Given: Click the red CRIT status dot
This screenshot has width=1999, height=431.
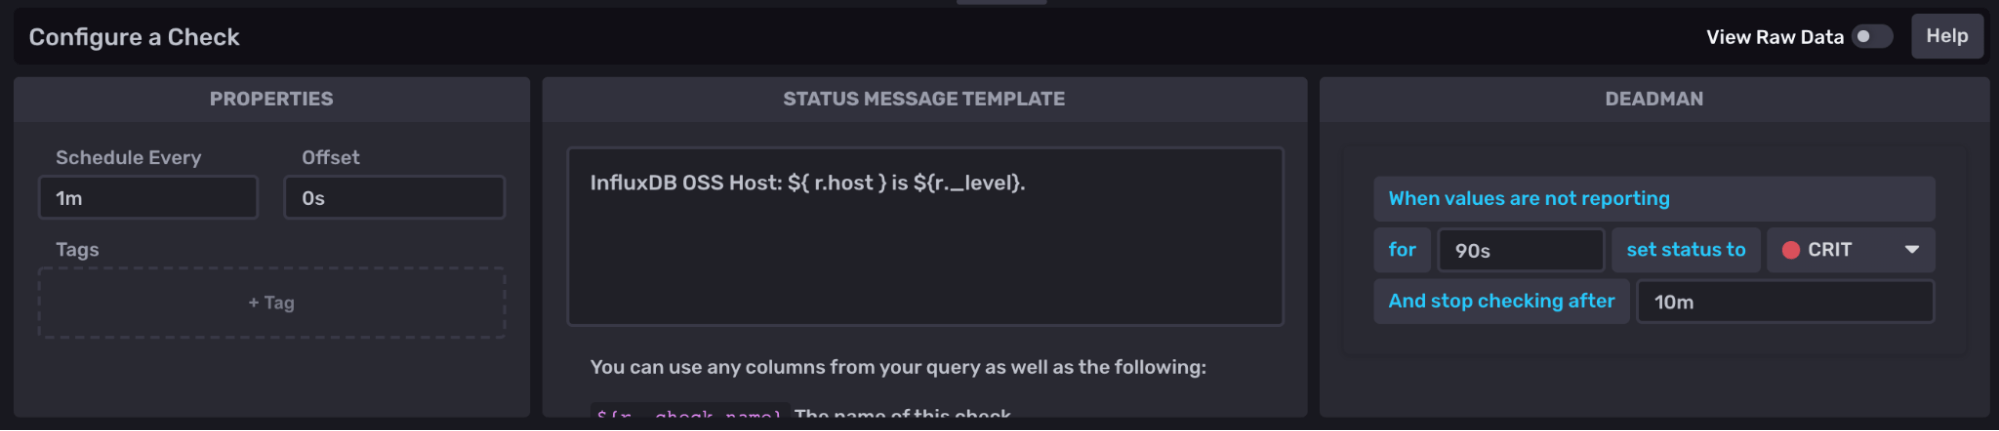Looking at the screenshot, I should coord(1791,250).
